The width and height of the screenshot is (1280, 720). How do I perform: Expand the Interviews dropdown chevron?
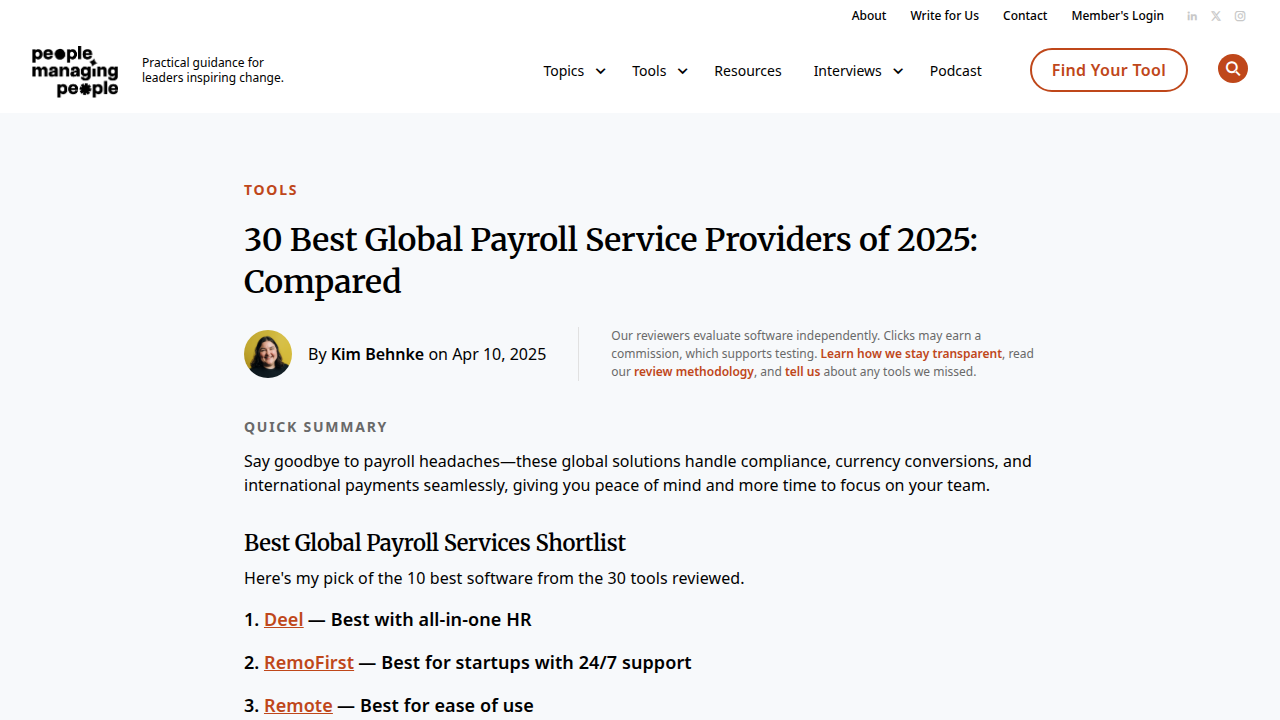[x=897, y=71]
